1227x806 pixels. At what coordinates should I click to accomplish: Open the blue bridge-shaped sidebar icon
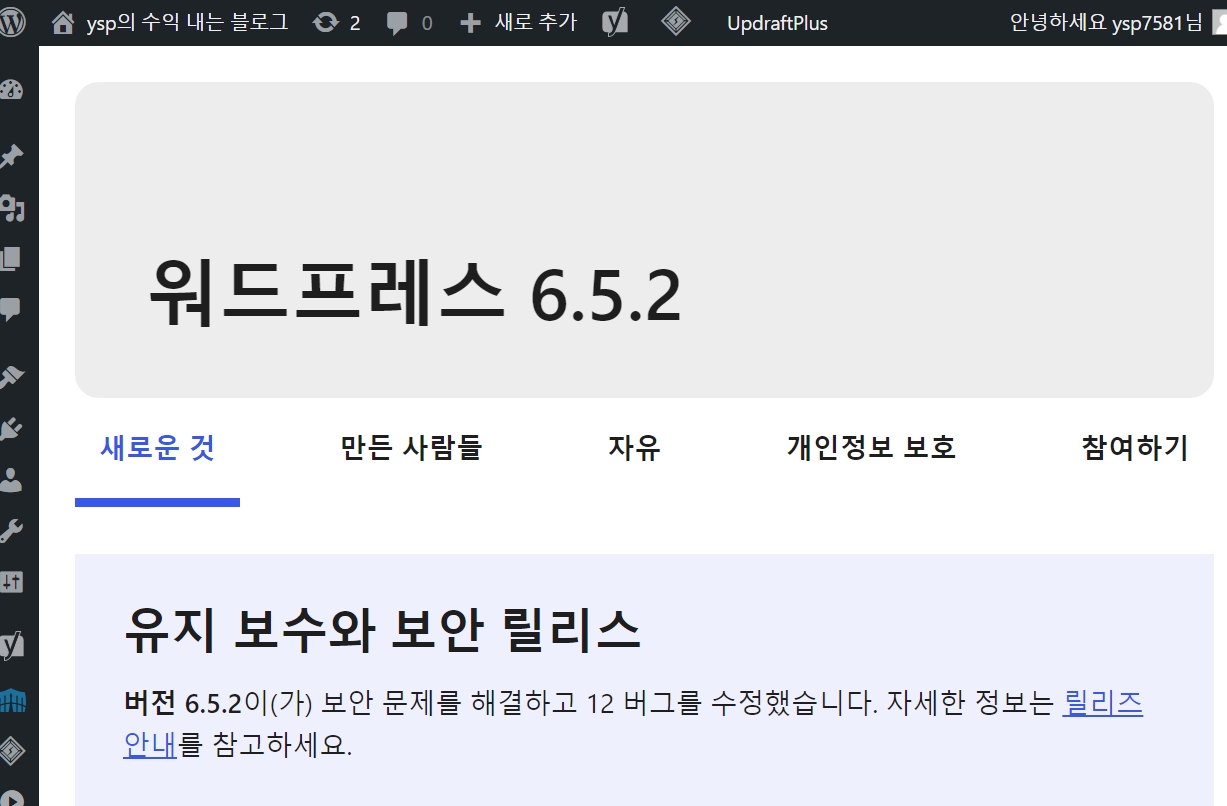click(12, 701)
